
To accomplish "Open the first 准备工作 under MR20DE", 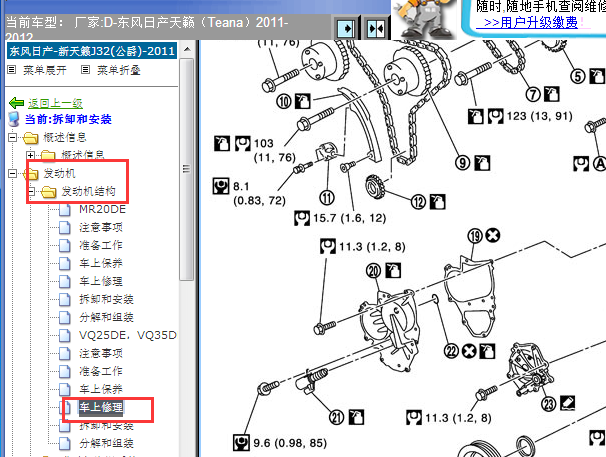I will pyautogui.click(x=101, y=245).
